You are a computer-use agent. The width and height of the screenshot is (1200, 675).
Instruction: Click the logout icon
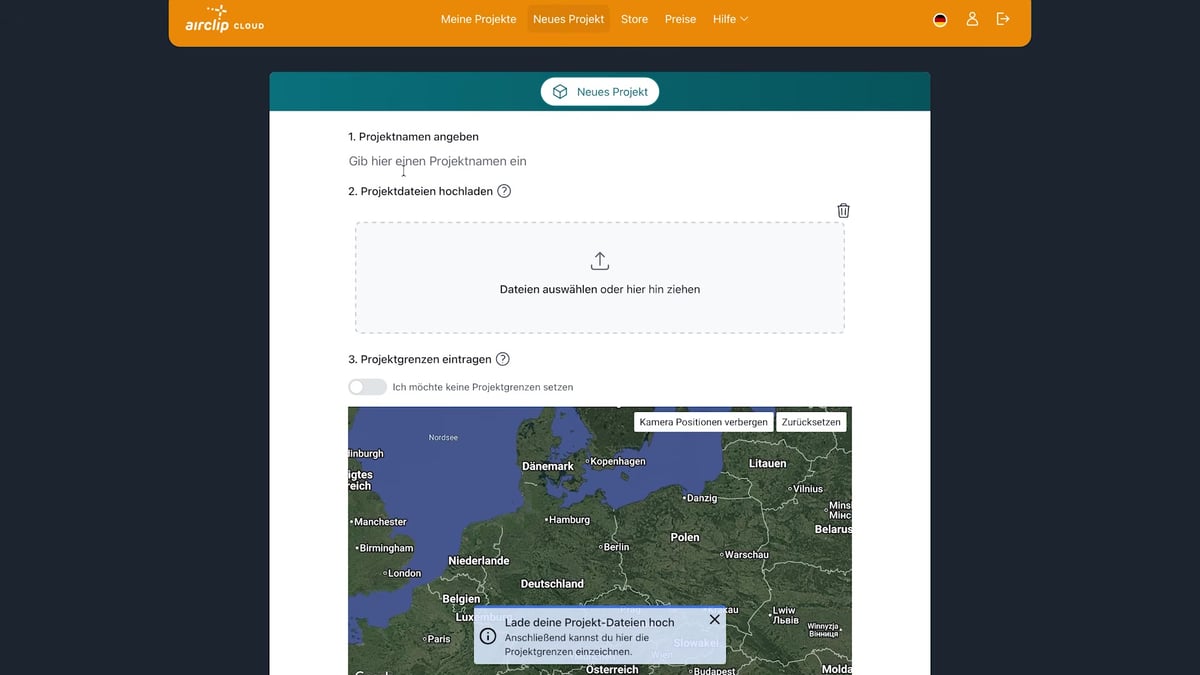pyautogui.click(x=1003, y=19)
